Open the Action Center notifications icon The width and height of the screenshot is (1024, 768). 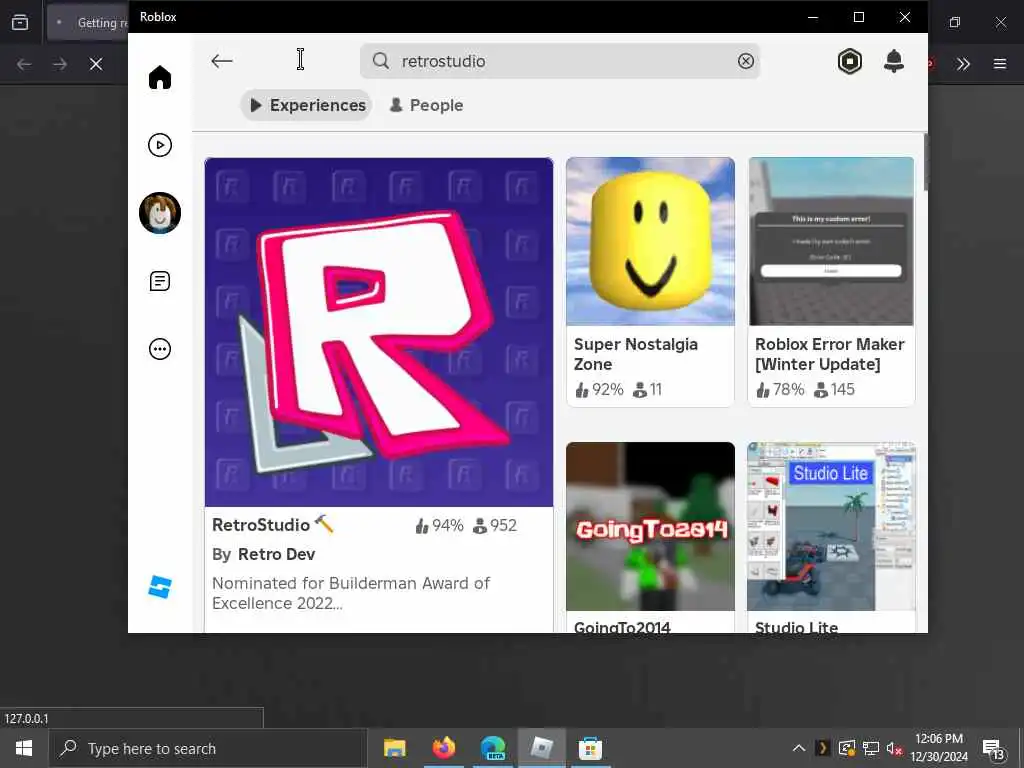click(993, 748)
